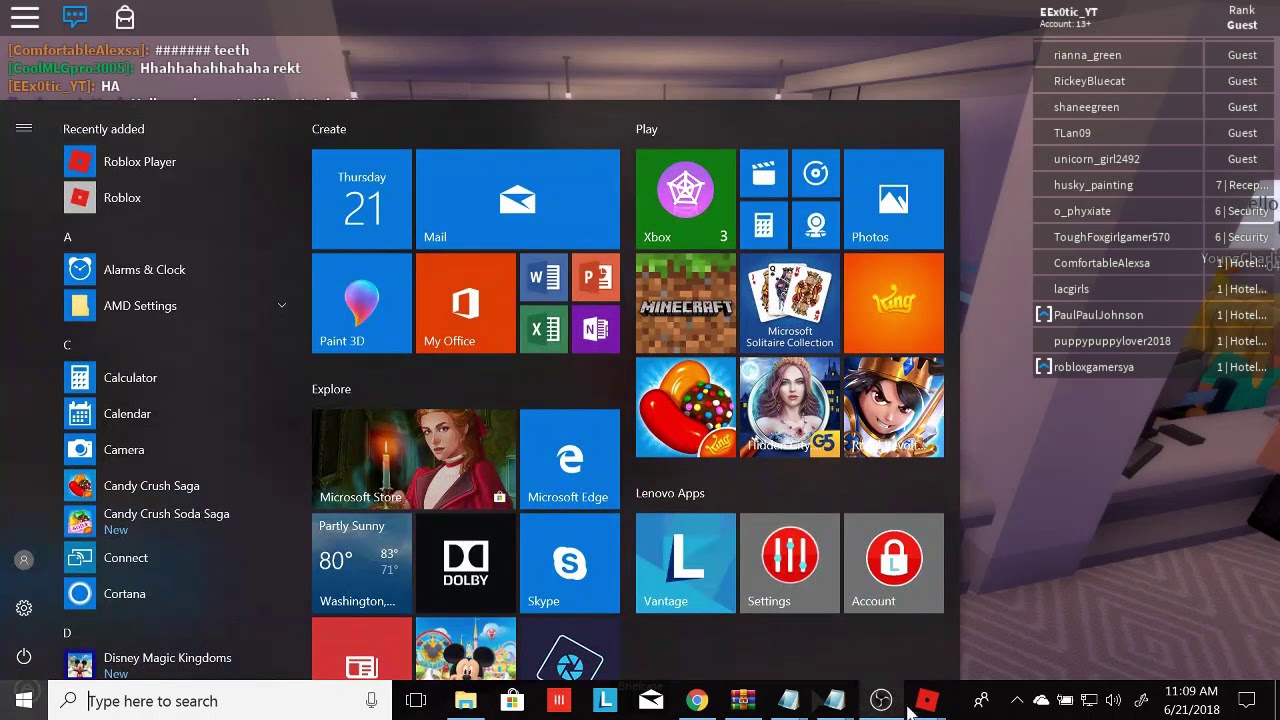Viewport: 1280px width, 720px height.
Task: Open the Roblox game menu hamburger
Action: (25, 17)
